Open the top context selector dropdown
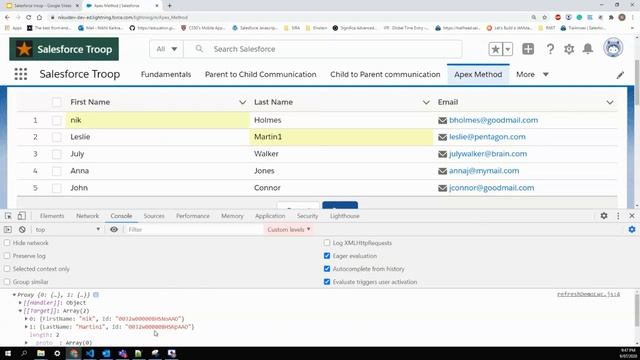Viewport: 640px width, 360px height. [68, 229]
